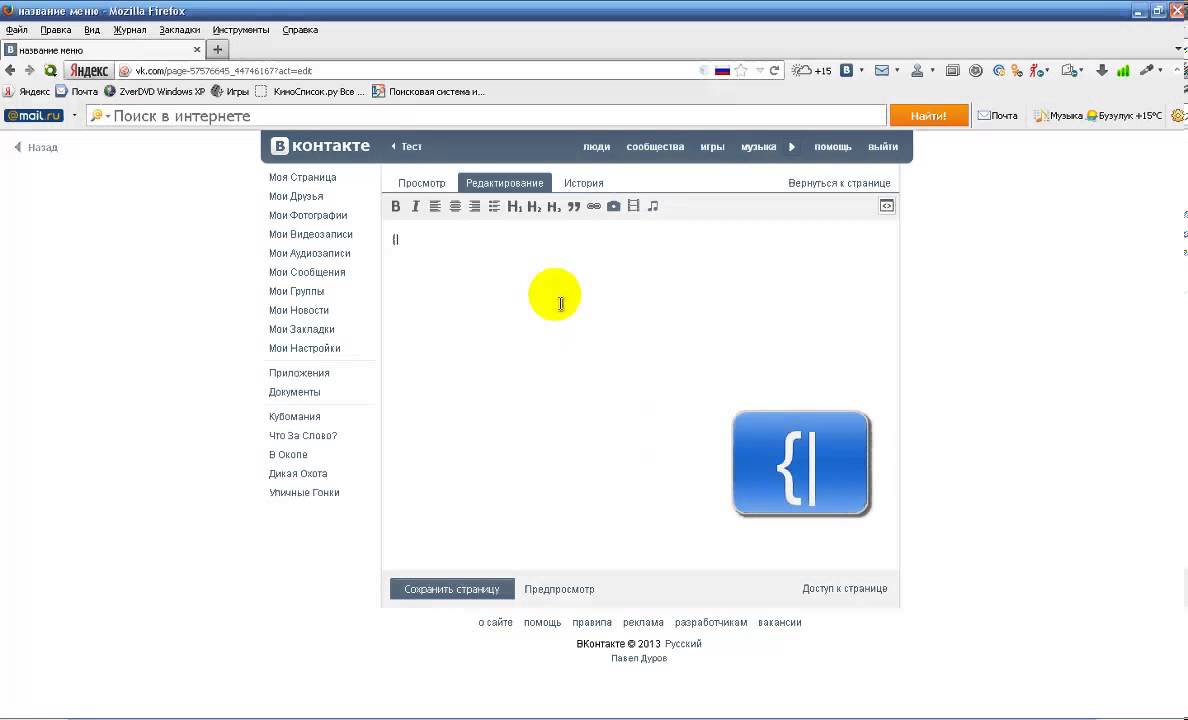Screen dimensions: 1188x720
Task: Switch to the Просмотр tab
Action: click(x=422, y=183)
